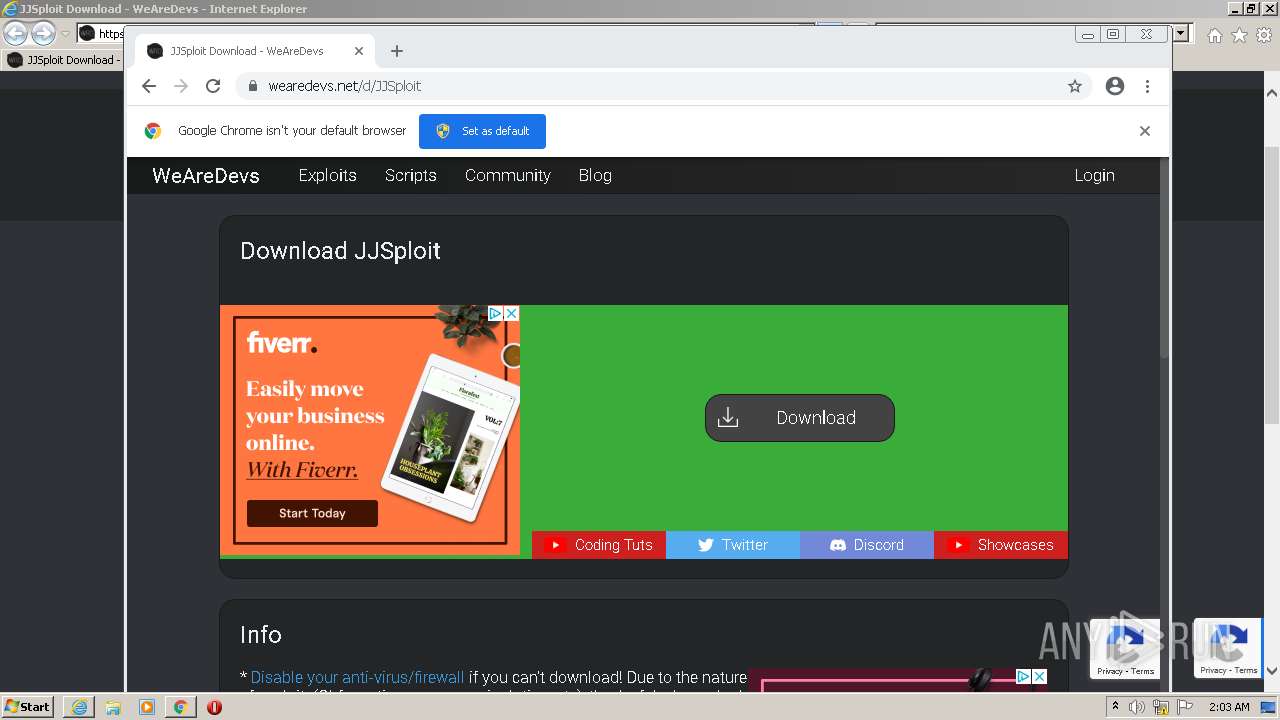Click the Login link

coord(1094,175)
